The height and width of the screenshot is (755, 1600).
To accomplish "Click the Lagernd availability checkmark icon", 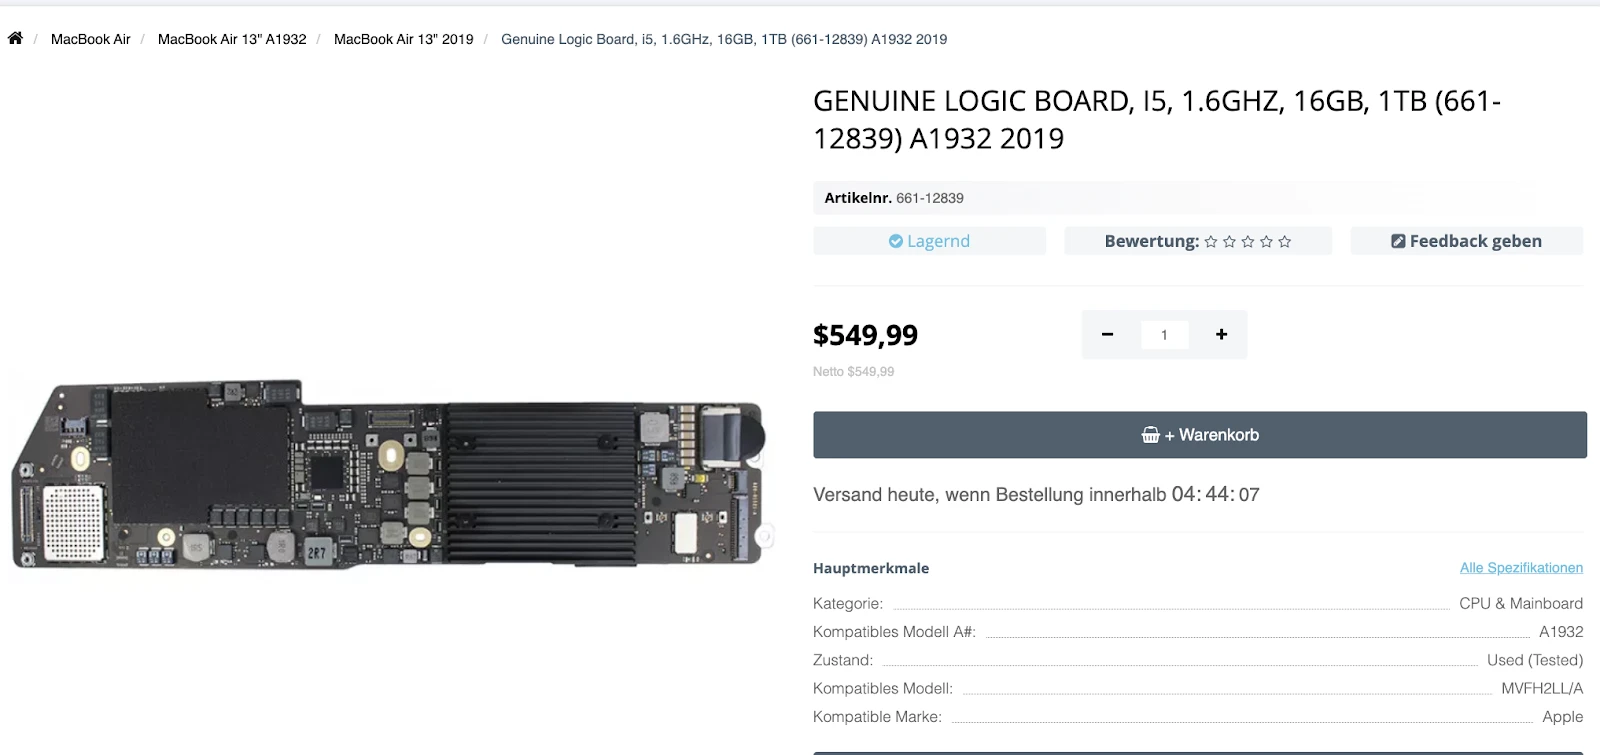I will (897, 240).
